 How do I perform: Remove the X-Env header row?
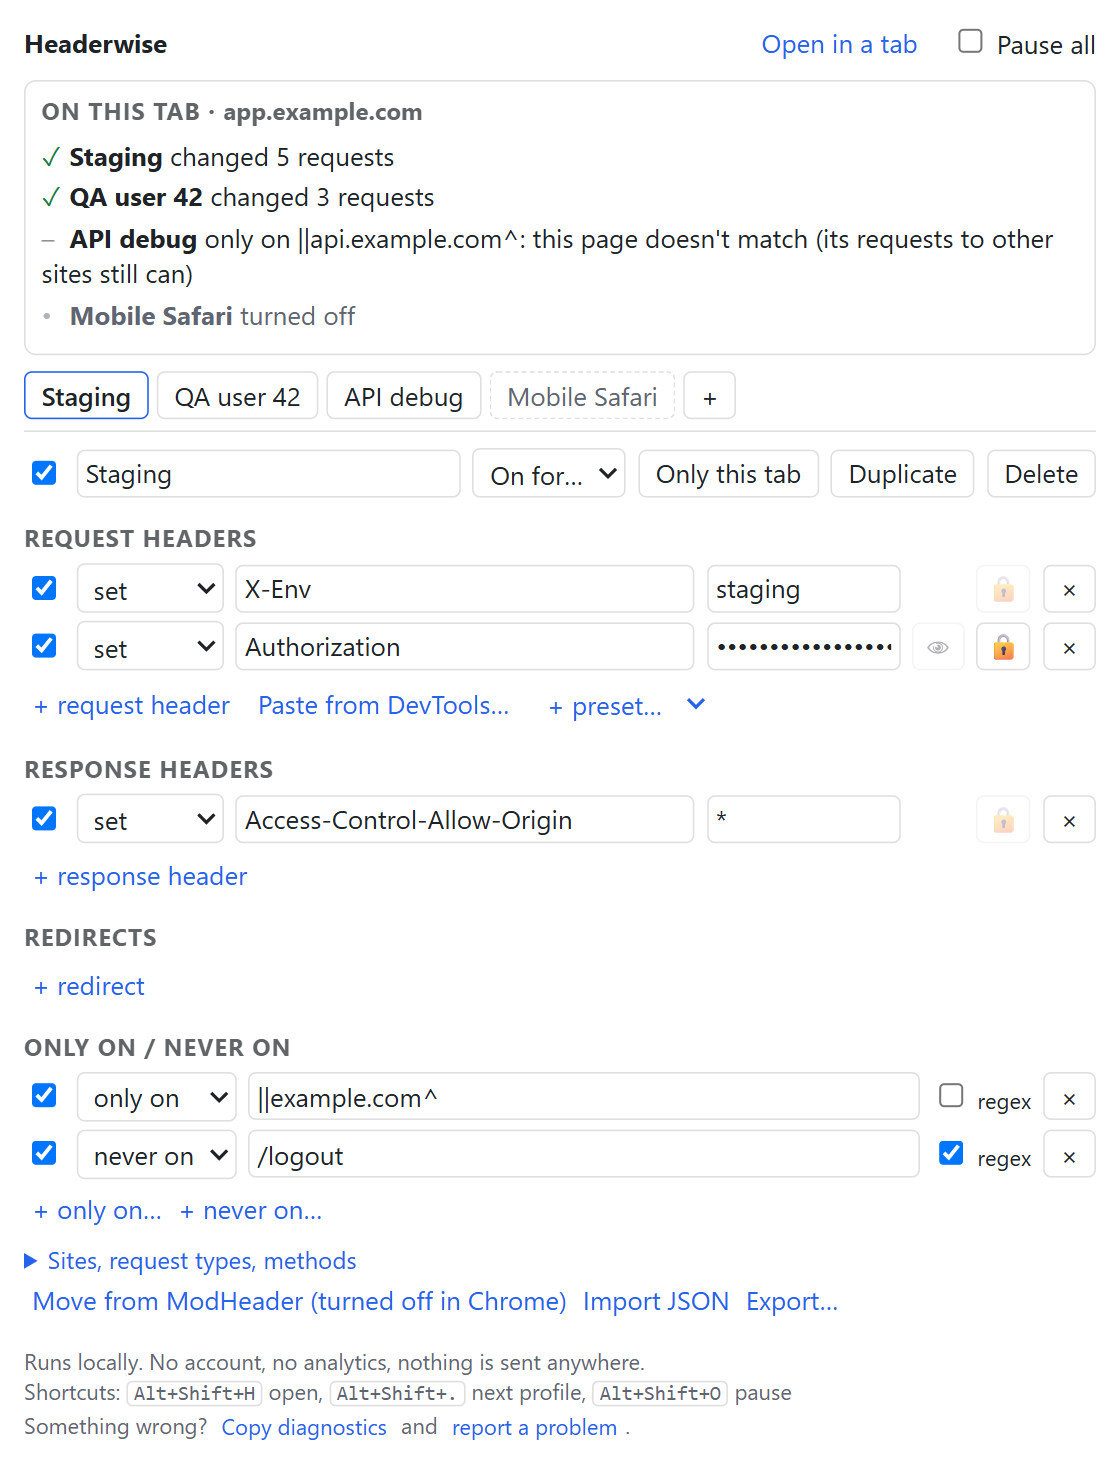pos(1069,589)
